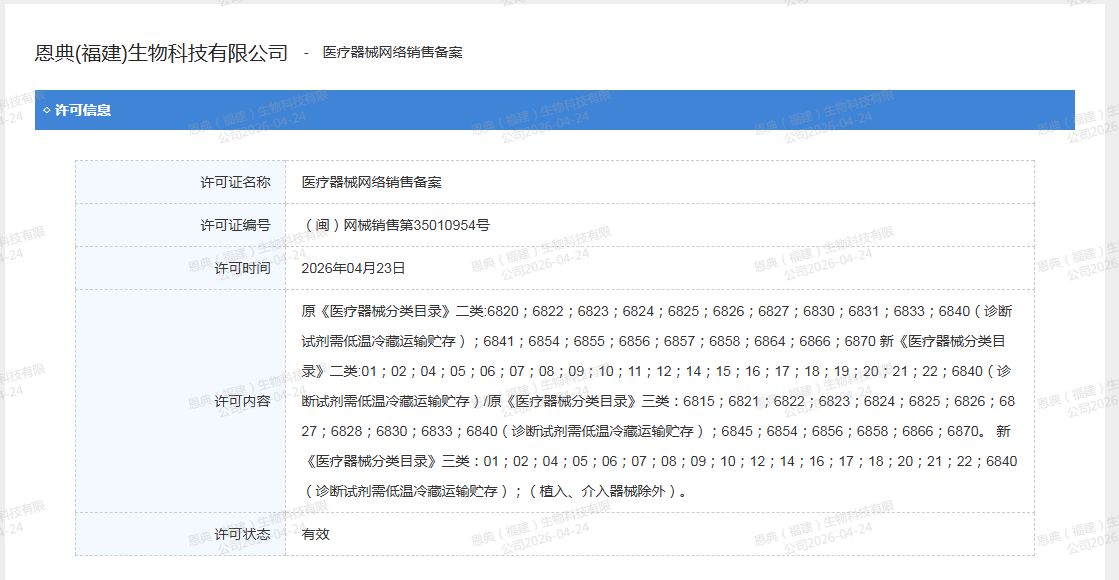Select the 许可时间 row label
Viewport: 1119px width, 580px height.
242,268
